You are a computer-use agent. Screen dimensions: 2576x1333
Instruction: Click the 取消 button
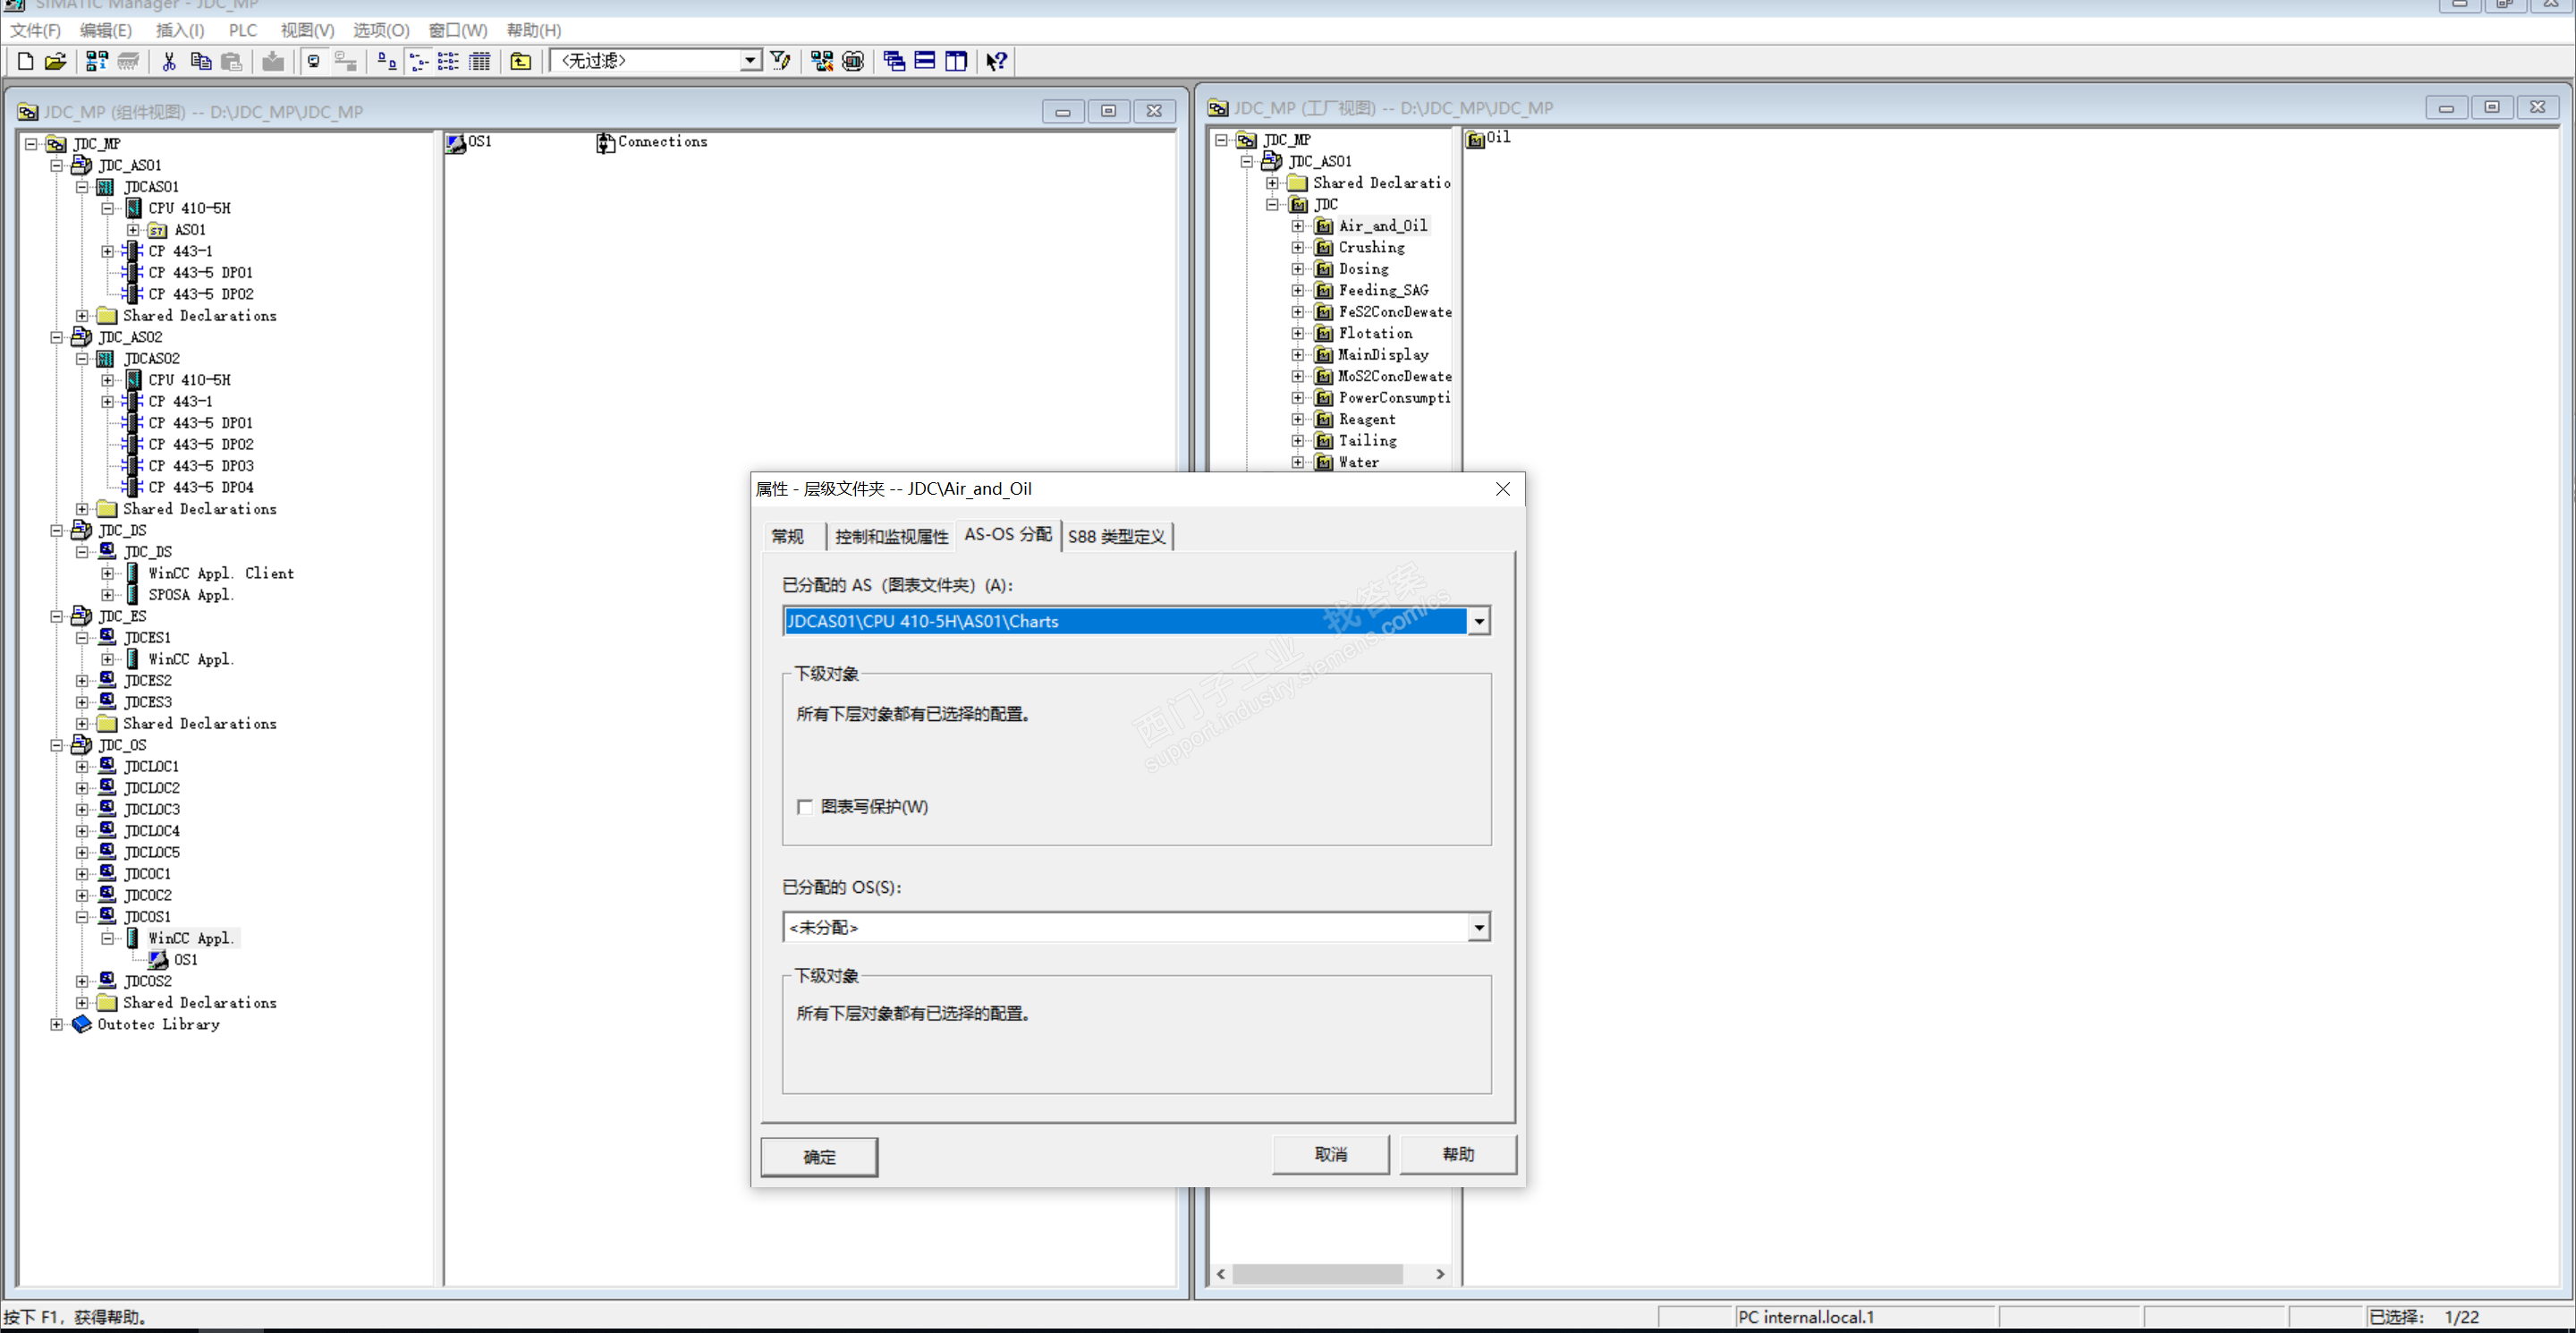click(1330, 1154)
